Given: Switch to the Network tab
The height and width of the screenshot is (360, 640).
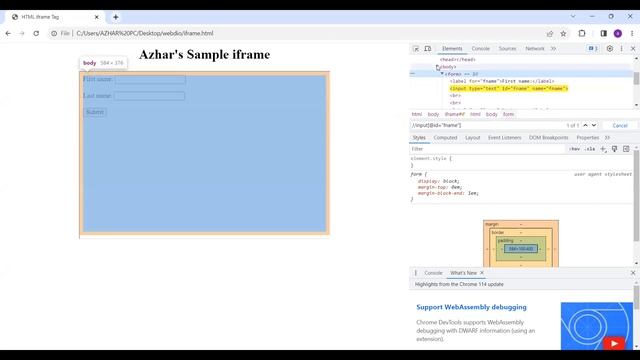Looking at the screenshot, I should pos(535,49).
